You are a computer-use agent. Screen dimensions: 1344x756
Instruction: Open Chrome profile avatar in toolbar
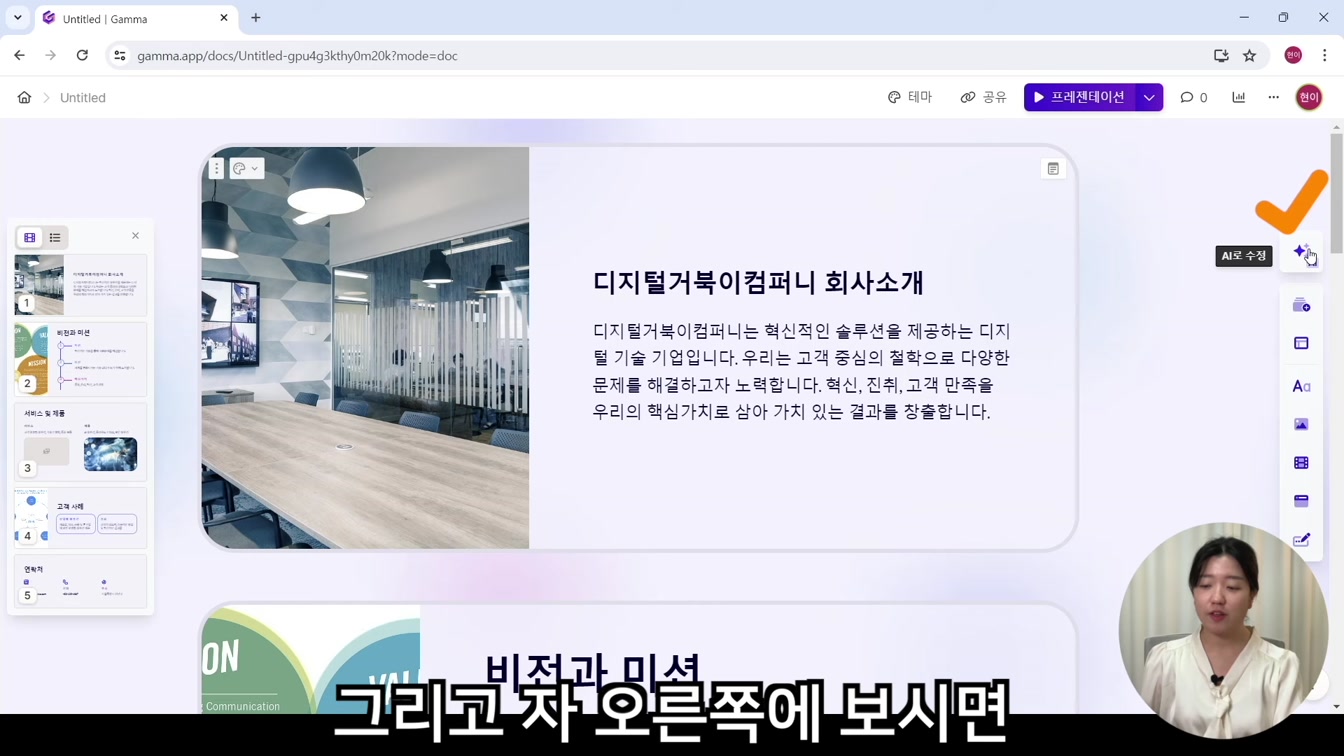[x=1293, y=56]
